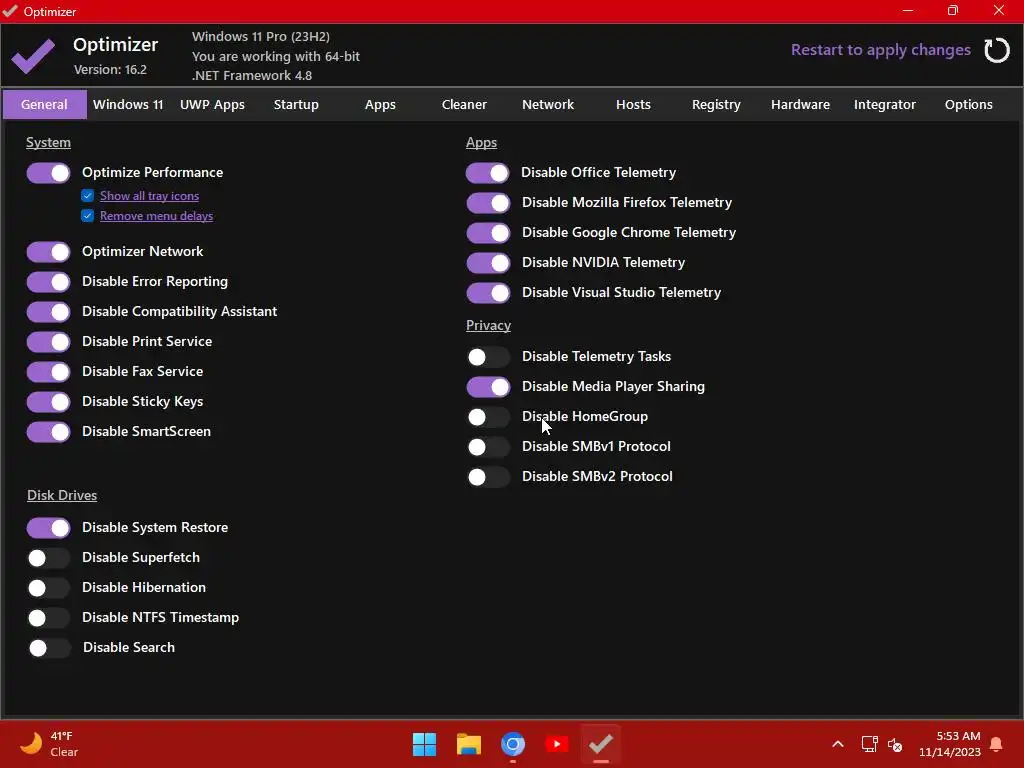
Task: Open YouTube app from taskbar
Action: (x=556, y=744)
